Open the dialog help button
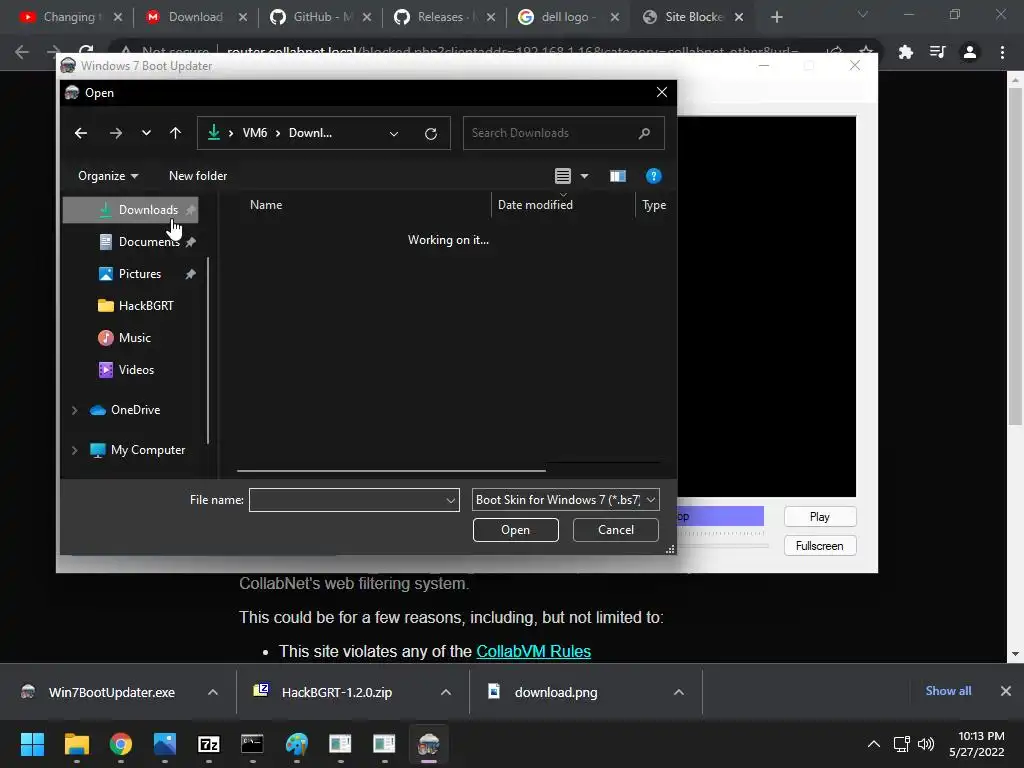 (654, 176)
